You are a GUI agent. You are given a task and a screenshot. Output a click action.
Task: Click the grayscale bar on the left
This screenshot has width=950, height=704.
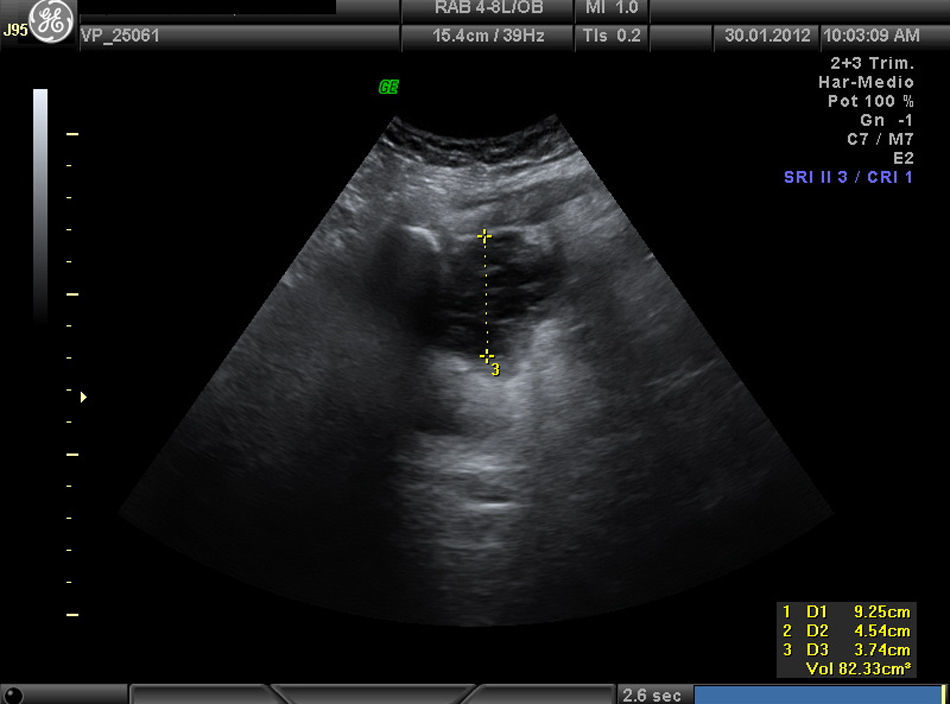point(40,200)
